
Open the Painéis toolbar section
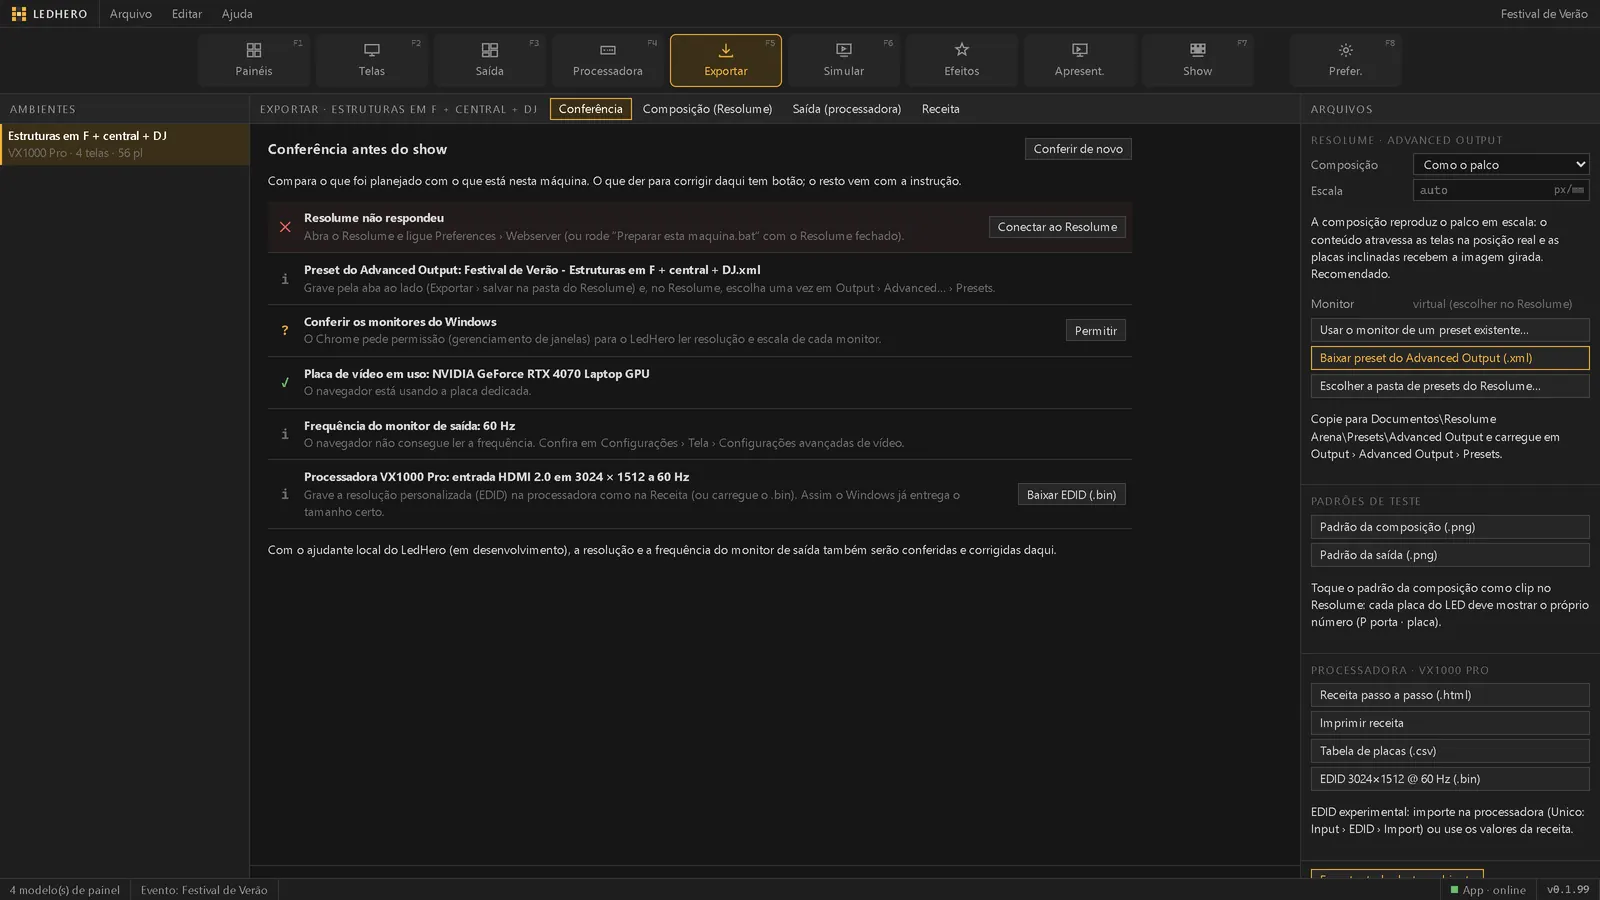(254, 60)
